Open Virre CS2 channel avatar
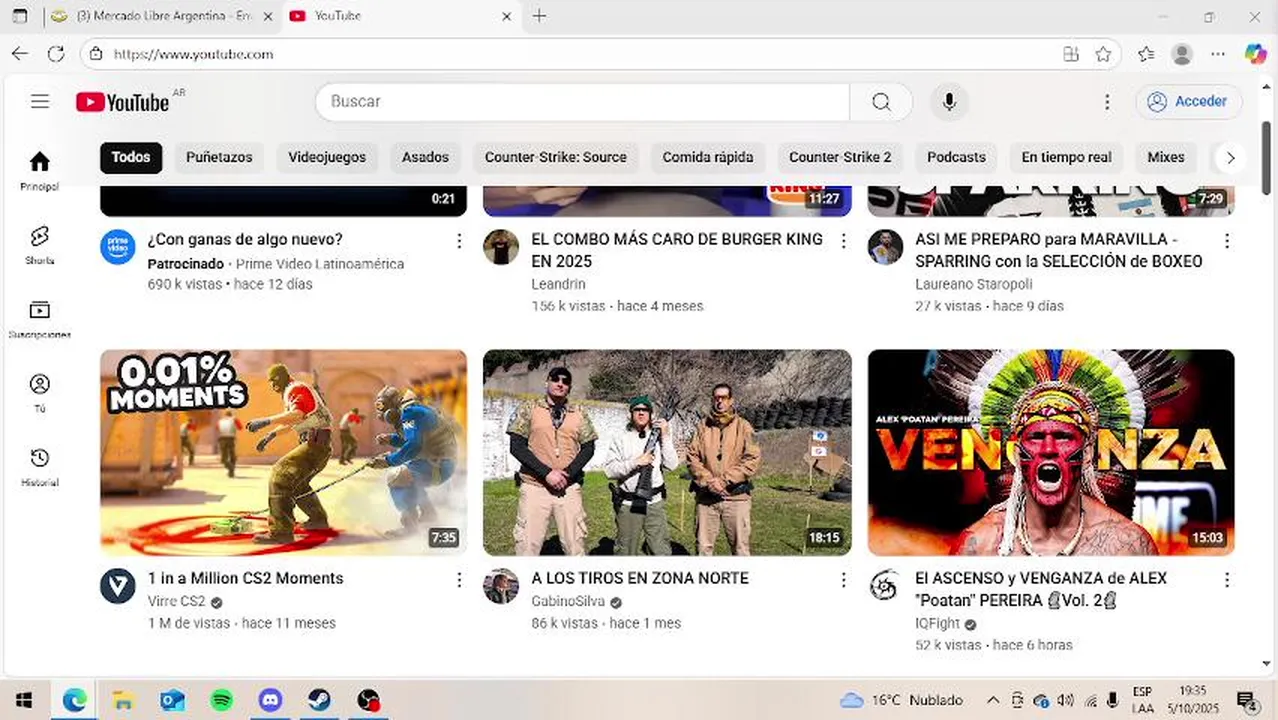The image size is (1278, 720). coord(118,586)
